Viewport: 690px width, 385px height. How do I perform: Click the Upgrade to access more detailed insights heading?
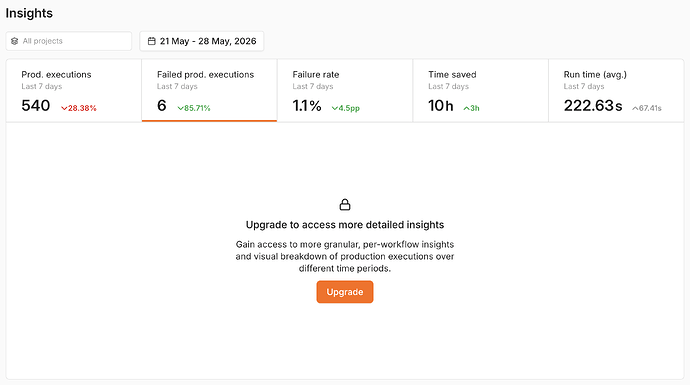pos(345,225)
